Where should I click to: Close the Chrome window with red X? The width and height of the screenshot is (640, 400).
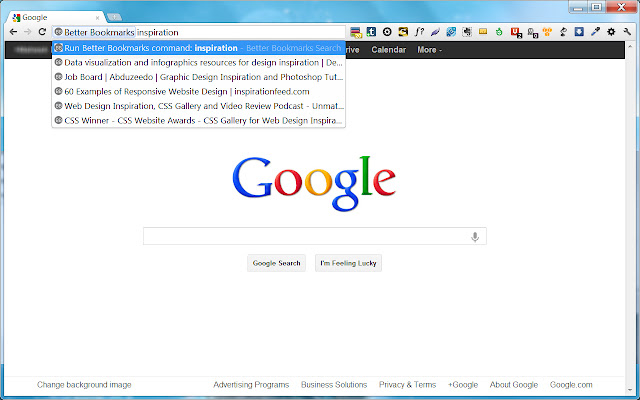tap(622, 7)
